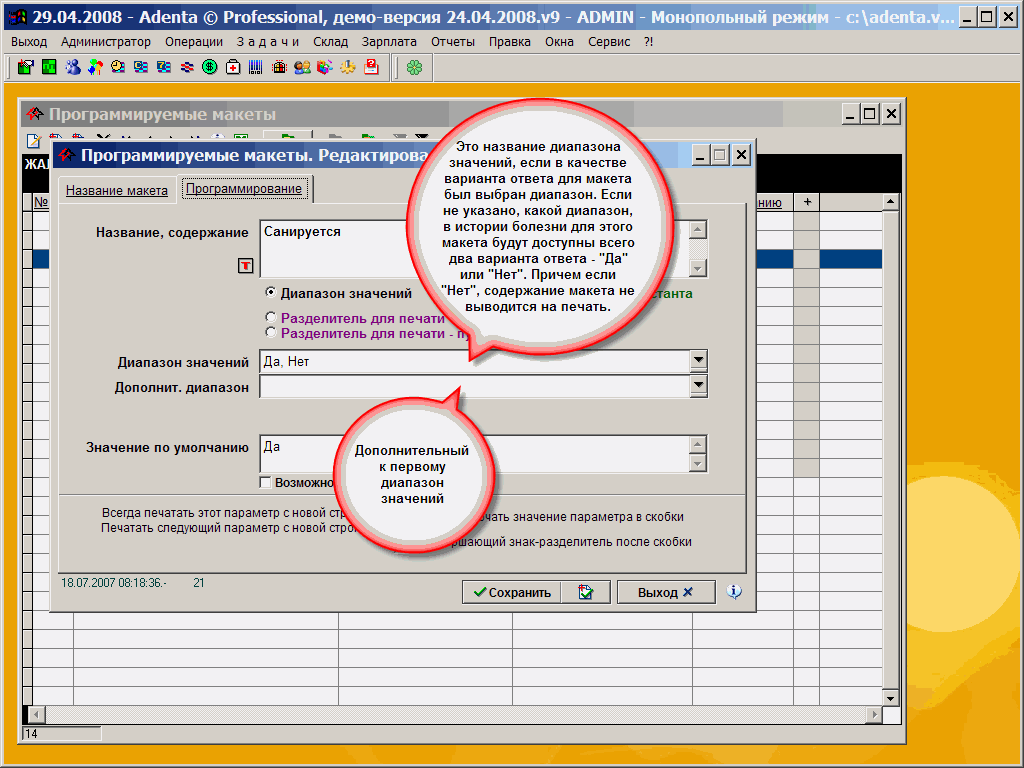Click the blue info icon near Выход
Viewport: 1024px width, 768px height.
pos(734,592)
